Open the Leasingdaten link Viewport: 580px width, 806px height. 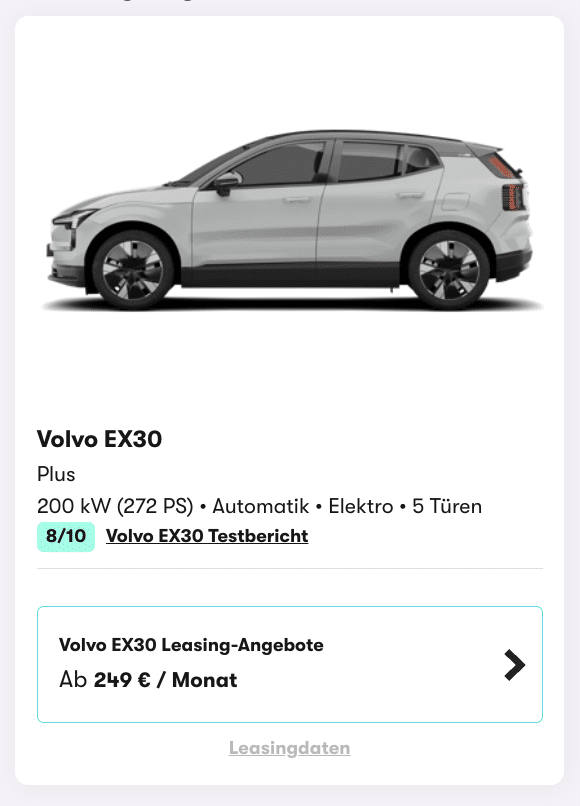point(289,748)
